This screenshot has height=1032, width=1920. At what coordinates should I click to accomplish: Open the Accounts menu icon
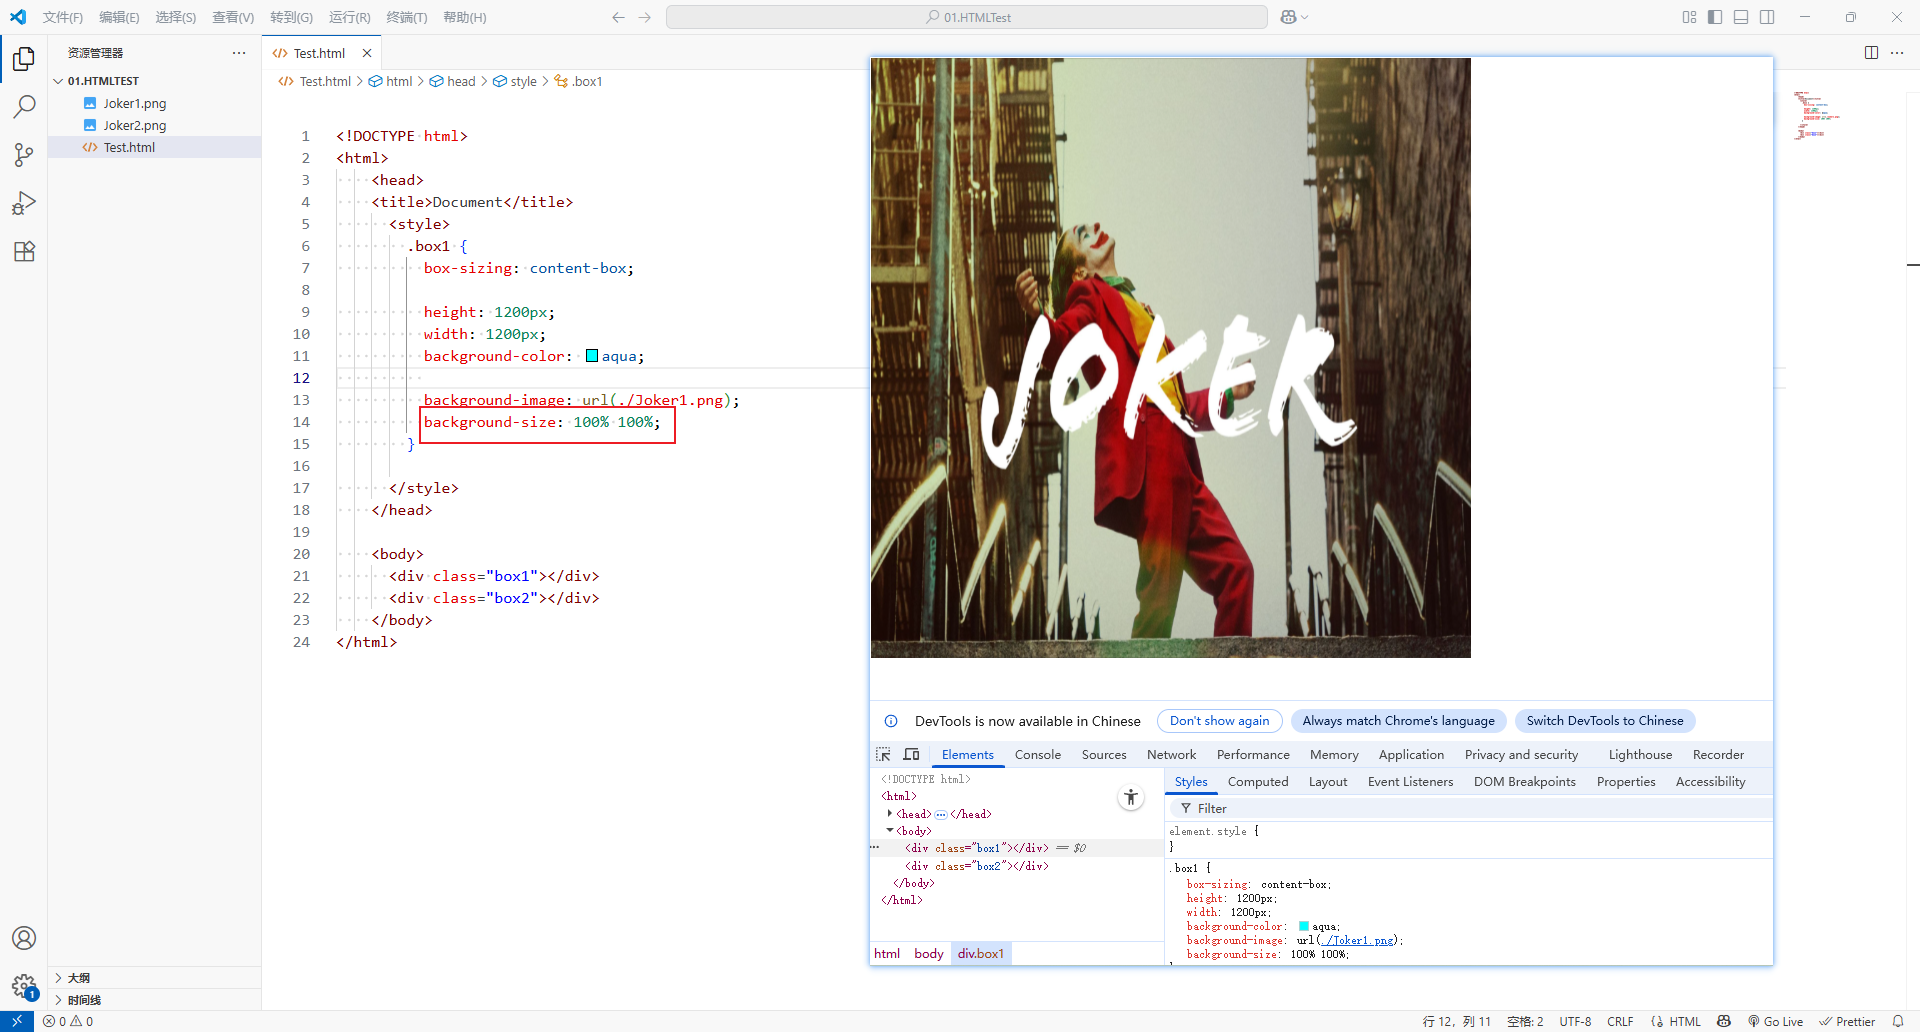(24, 938)
